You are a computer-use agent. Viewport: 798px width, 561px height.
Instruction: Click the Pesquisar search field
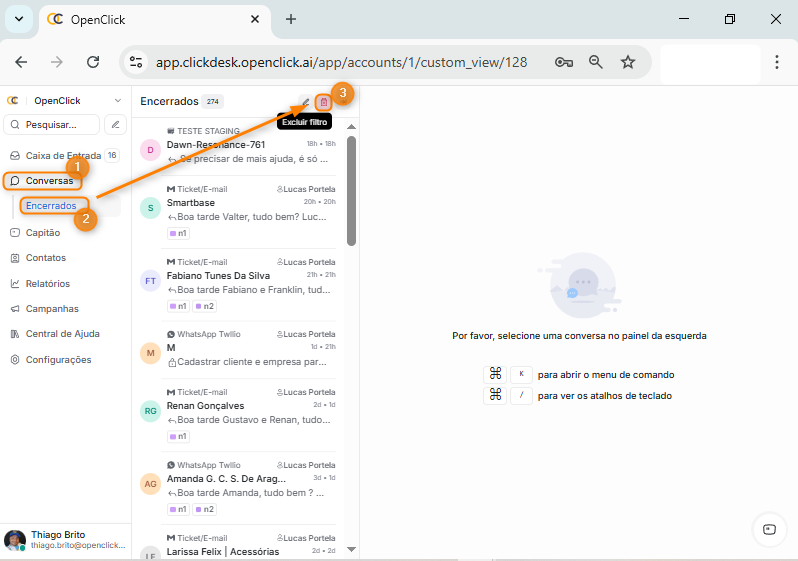tap(53, 125)
